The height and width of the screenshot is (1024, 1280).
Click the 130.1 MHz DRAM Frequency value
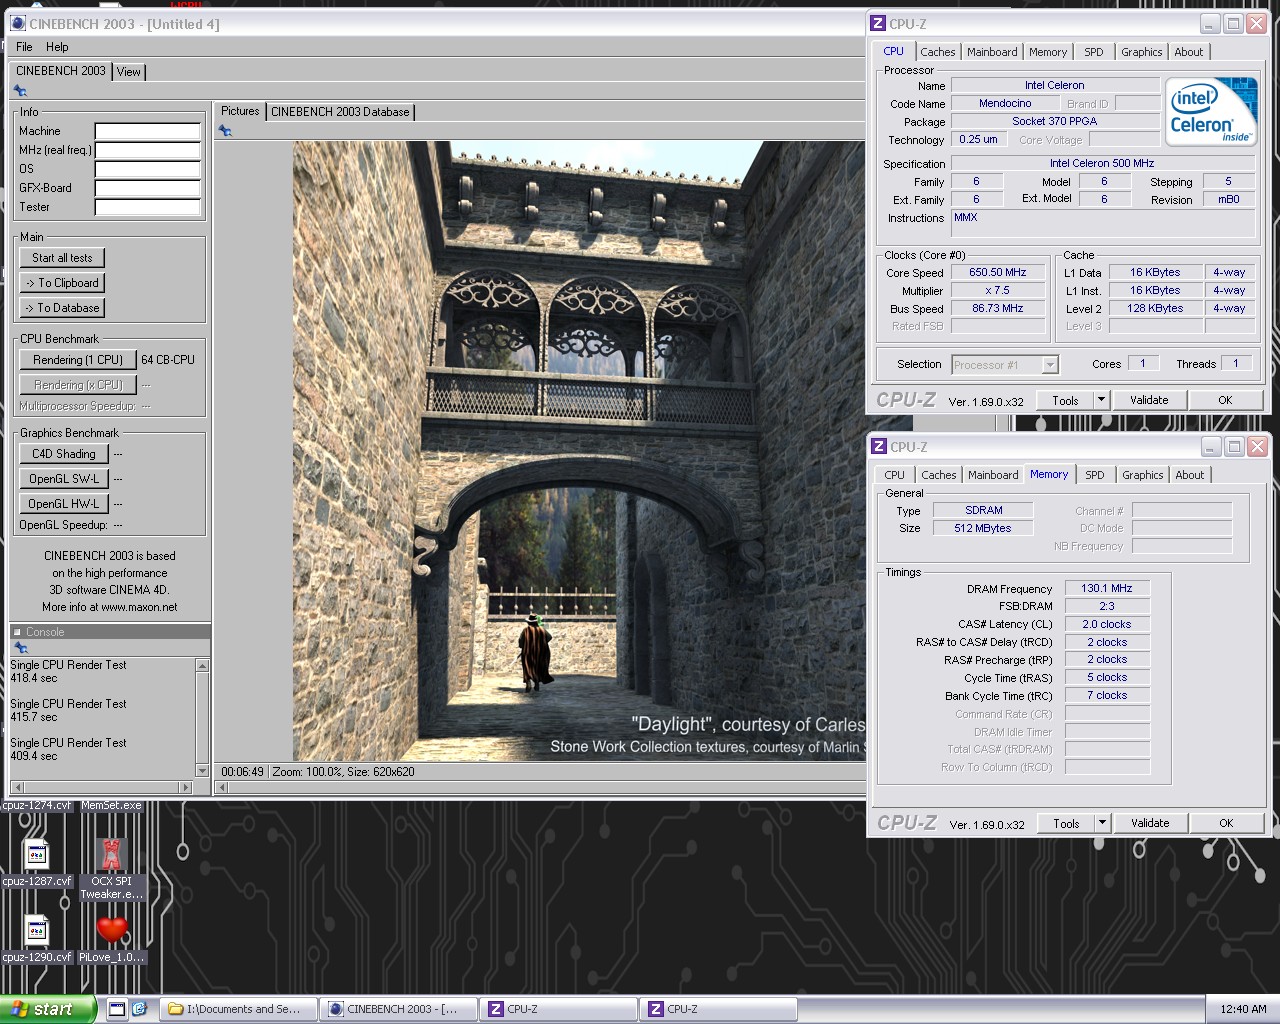pos(1107,588)
